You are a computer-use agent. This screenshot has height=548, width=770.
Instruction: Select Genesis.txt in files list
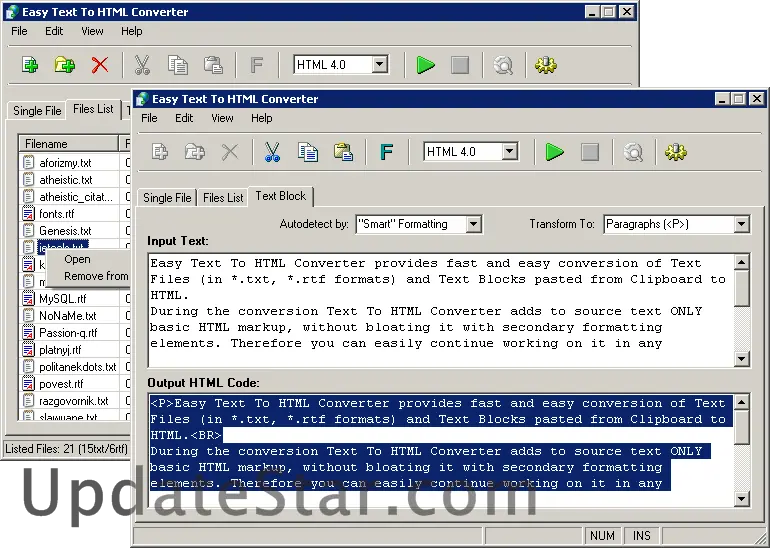click(65, 231)
